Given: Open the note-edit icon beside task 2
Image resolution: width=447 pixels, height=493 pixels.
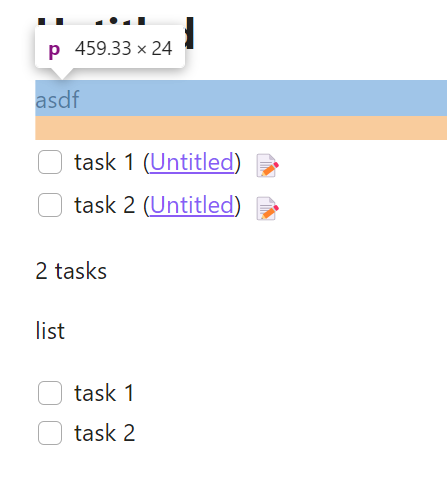Looking at the screenshot, I should [267, 208].
